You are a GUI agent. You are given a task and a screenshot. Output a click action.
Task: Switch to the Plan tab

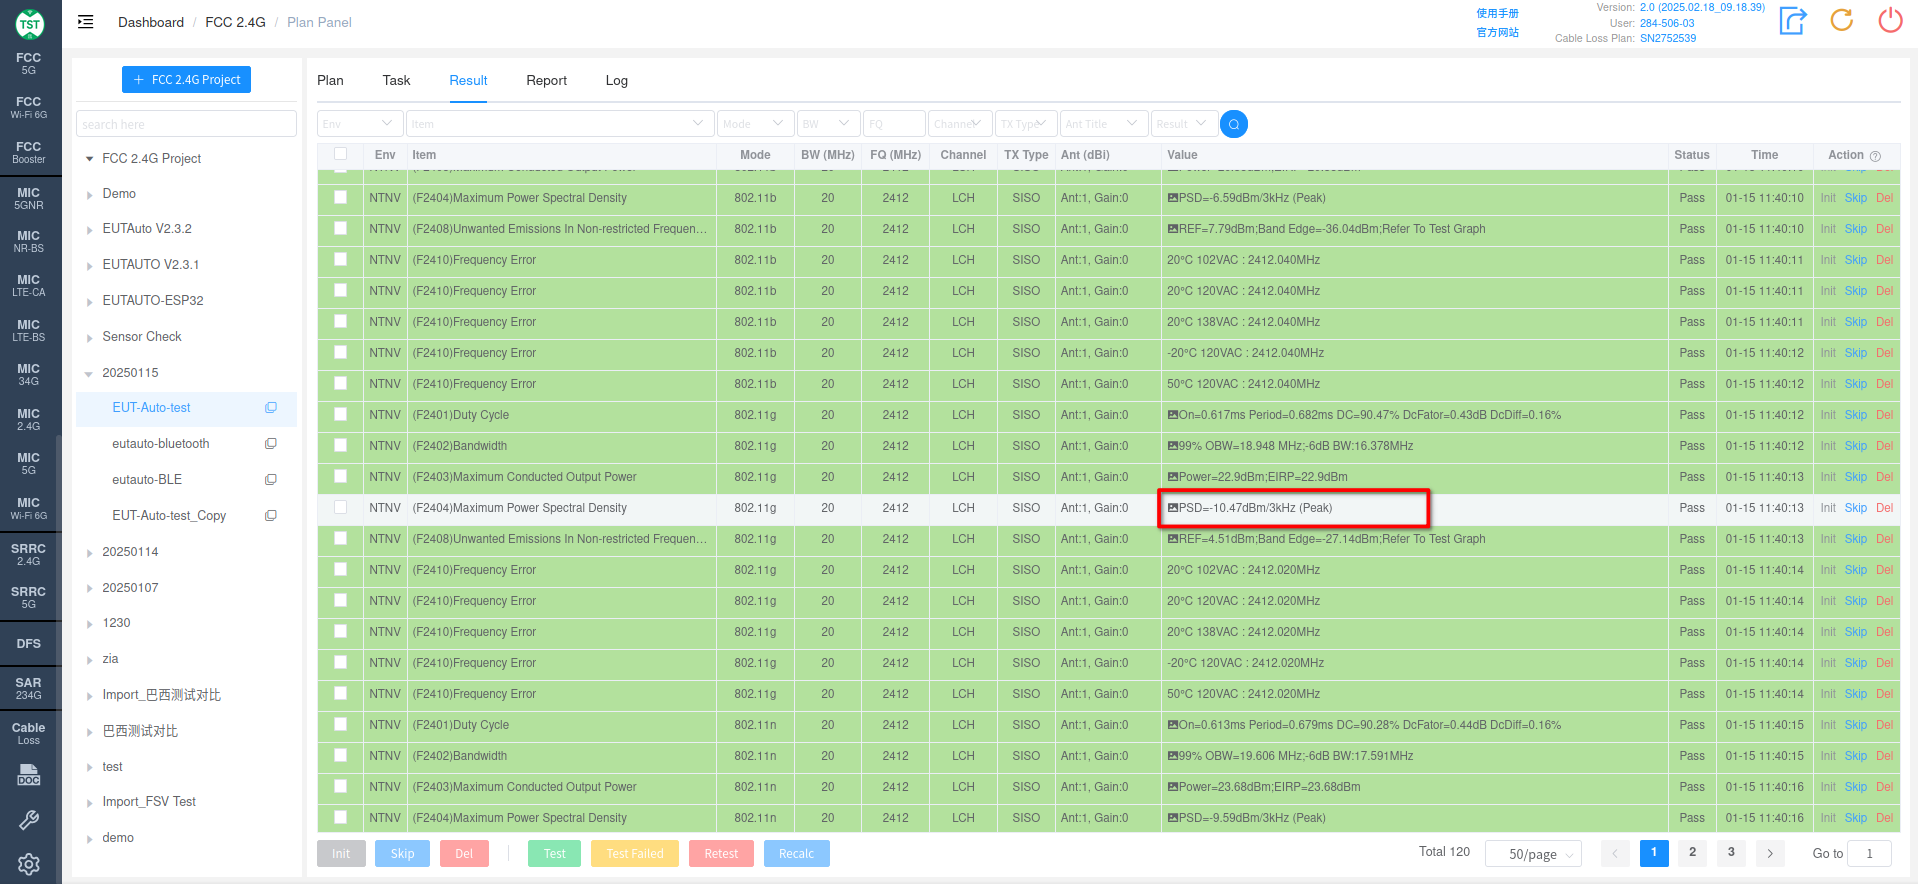click(x=330, y=80)
